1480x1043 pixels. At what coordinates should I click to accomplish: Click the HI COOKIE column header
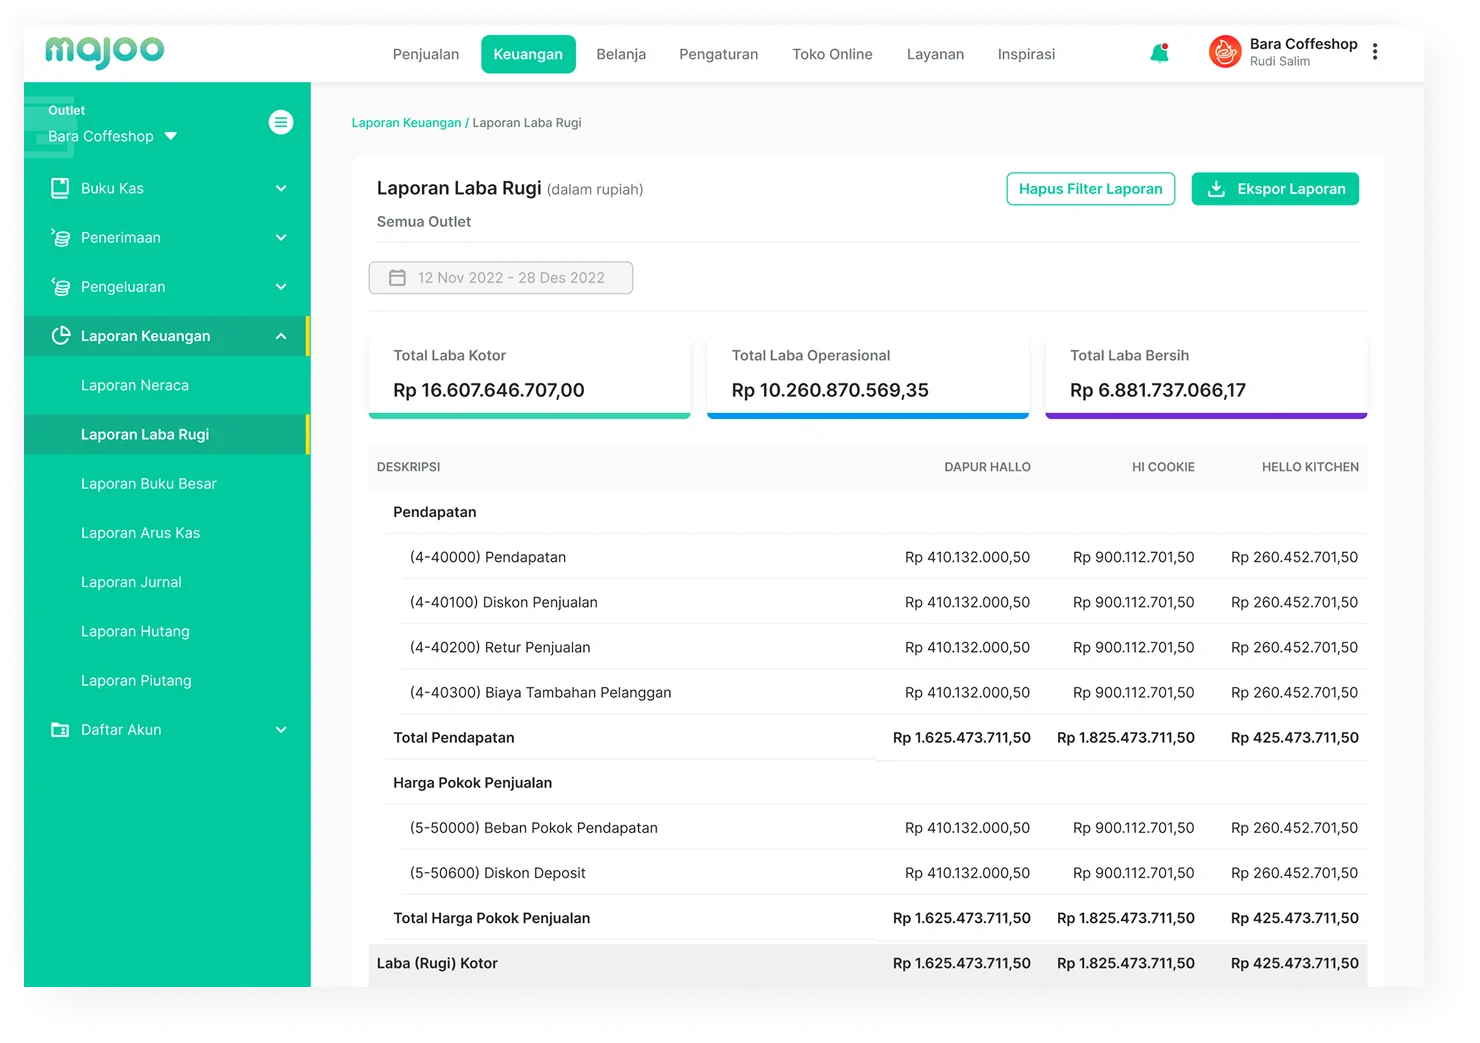tap(1163, 467)
